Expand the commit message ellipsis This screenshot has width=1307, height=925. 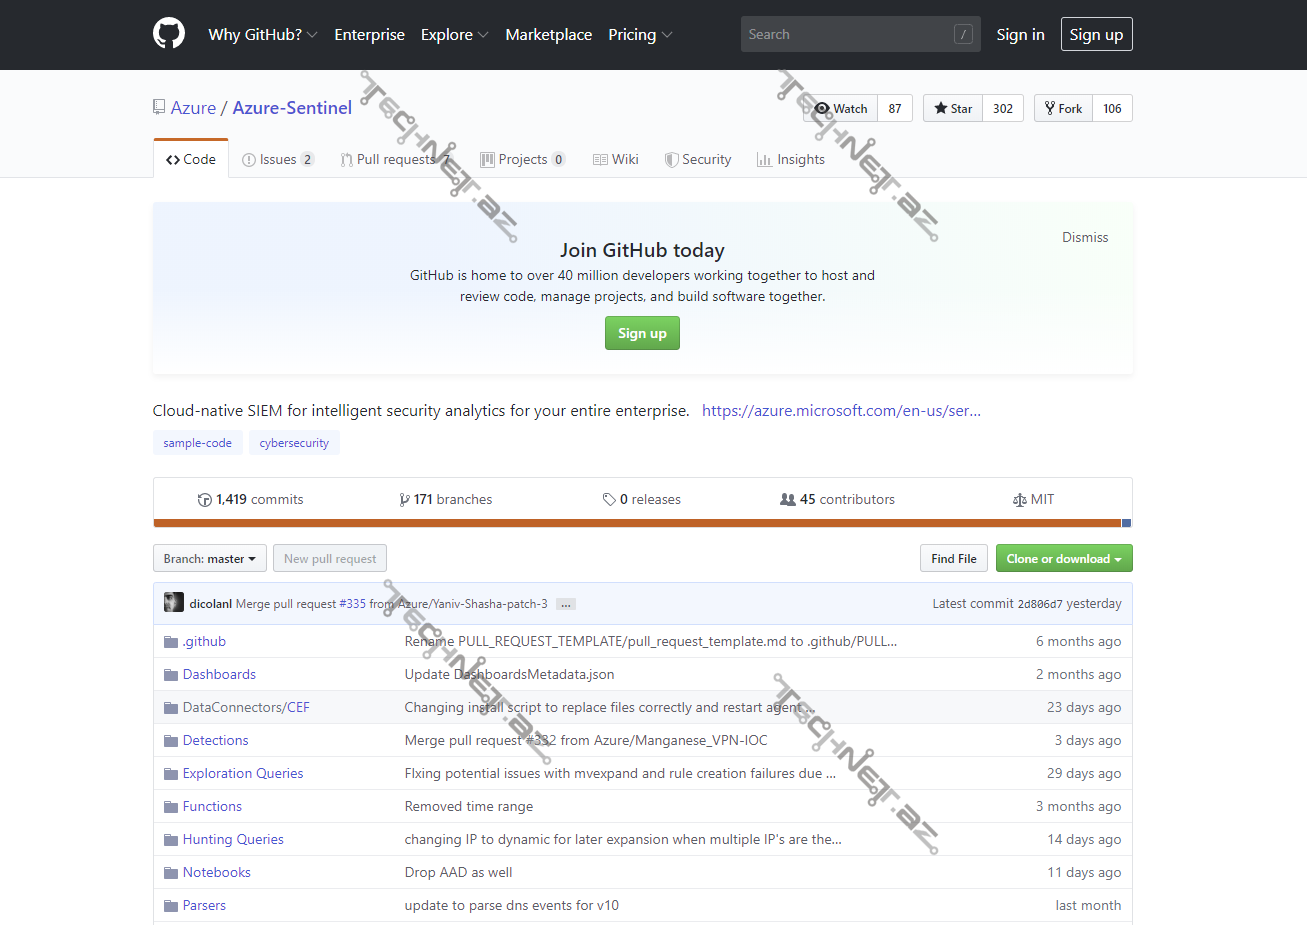[565, 604]
